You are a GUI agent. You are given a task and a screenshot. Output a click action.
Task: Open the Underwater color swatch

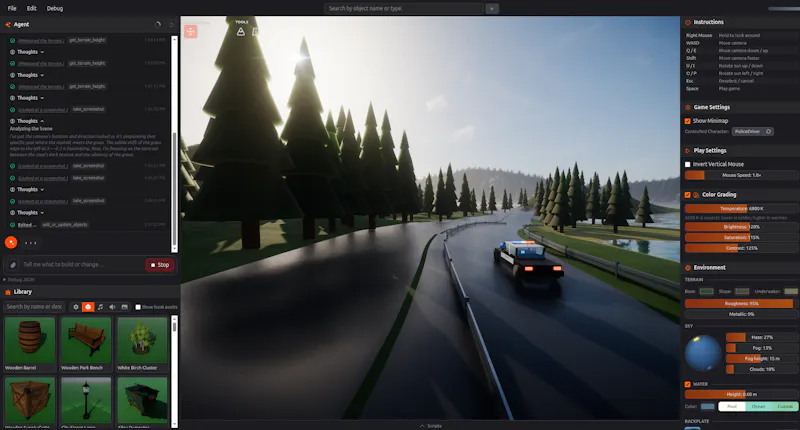pyautogui.click(x=791, y=291)
